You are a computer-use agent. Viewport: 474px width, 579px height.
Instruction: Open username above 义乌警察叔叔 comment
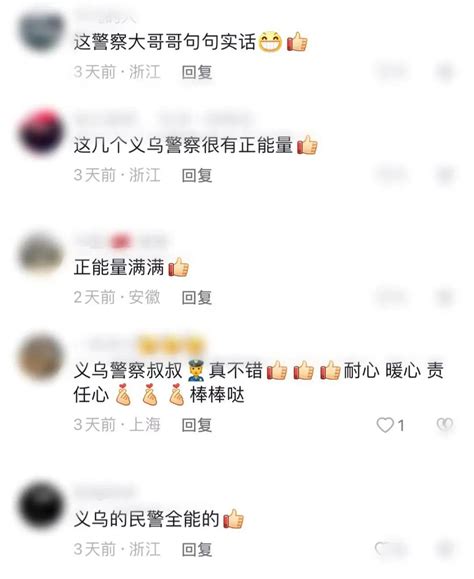[140, 345]
